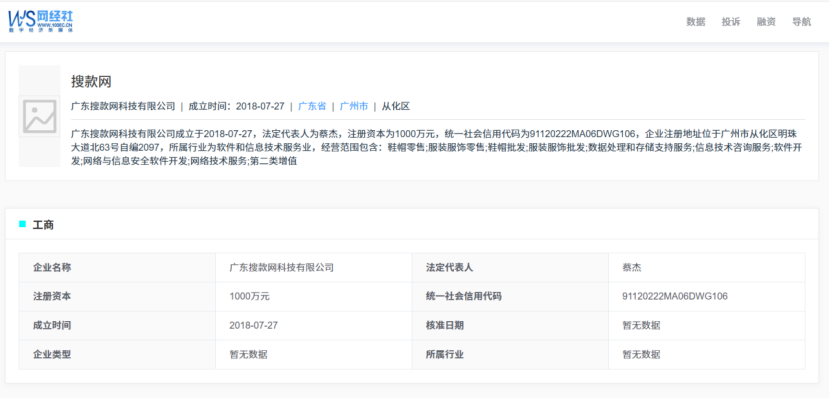Select 广东搜款网科技有限公司 table cell value
Screen dimensions: 830x399
coord(282,267)
